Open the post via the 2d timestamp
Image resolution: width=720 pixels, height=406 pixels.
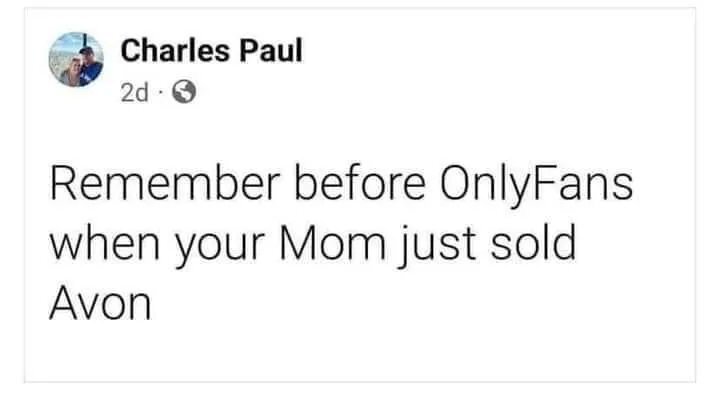point(135,92)
